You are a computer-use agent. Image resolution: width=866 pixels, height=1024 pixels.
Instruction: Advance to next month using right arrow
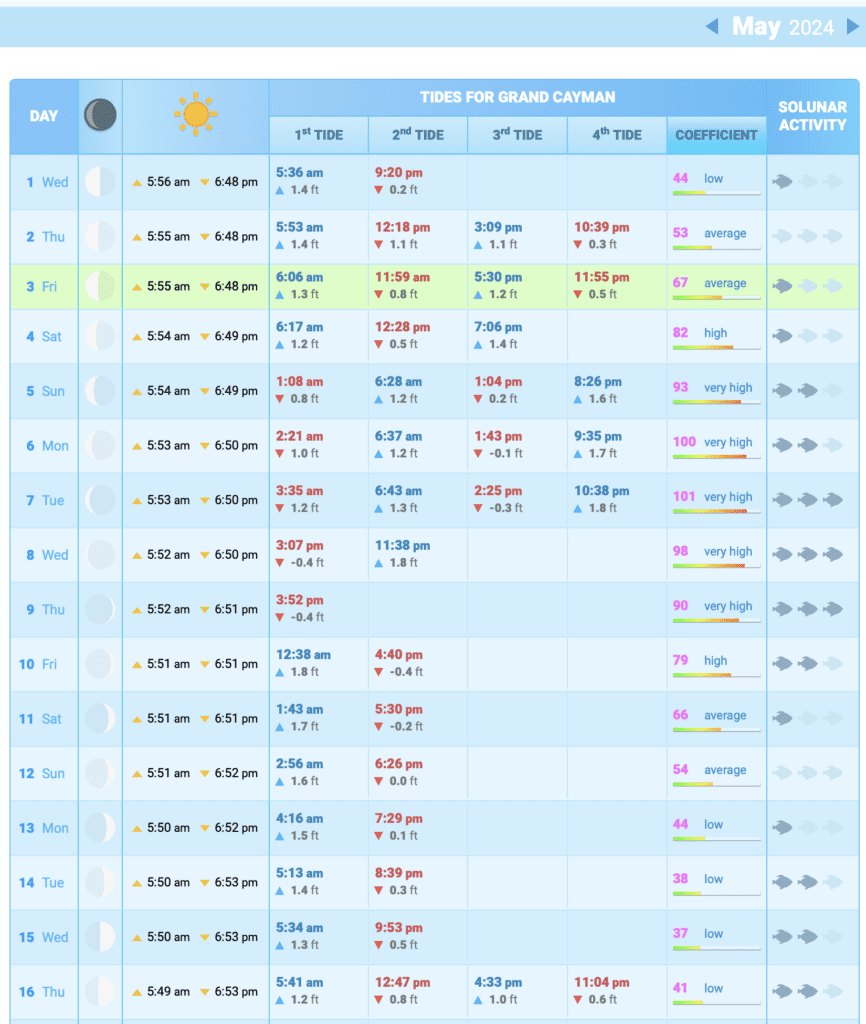852,26
